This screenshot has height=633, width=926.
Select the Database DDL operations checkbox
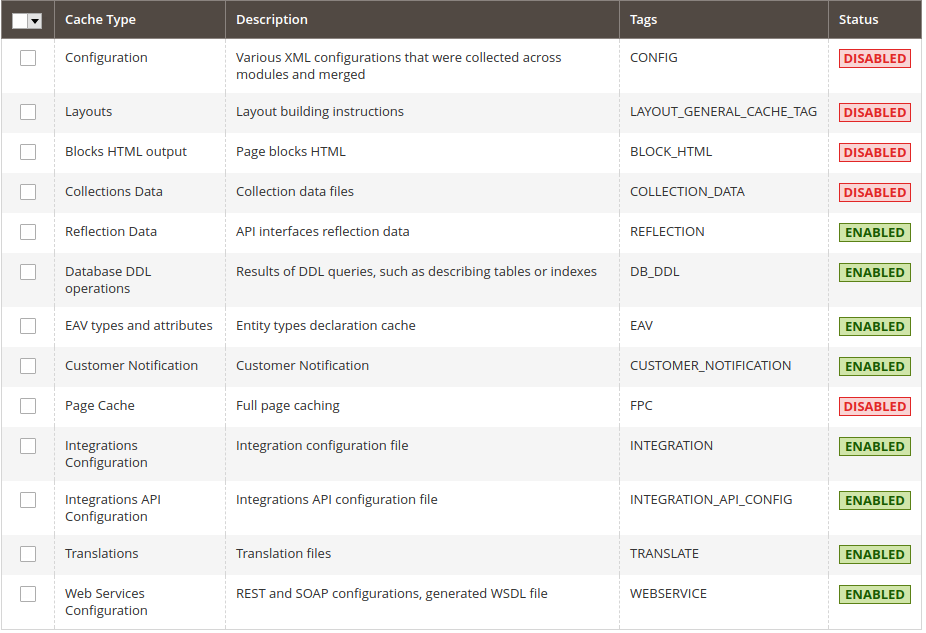pyautogui.click(x=28, y=272)
